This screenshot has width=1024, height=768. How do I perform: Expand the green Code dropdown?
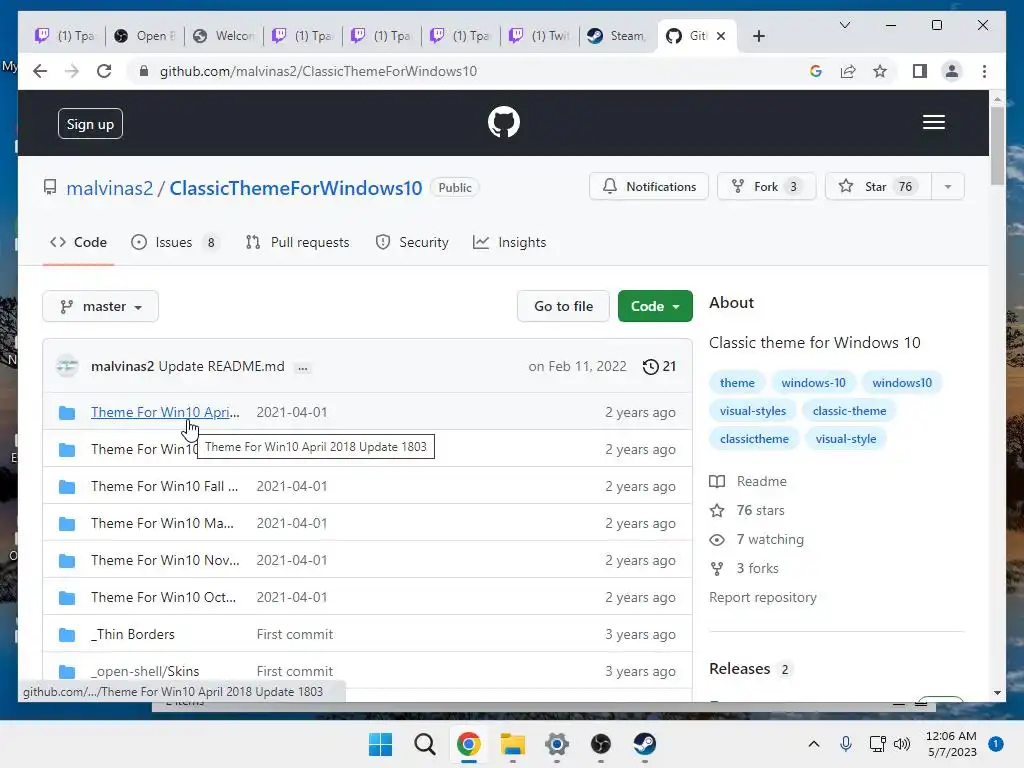pos(655,306)
